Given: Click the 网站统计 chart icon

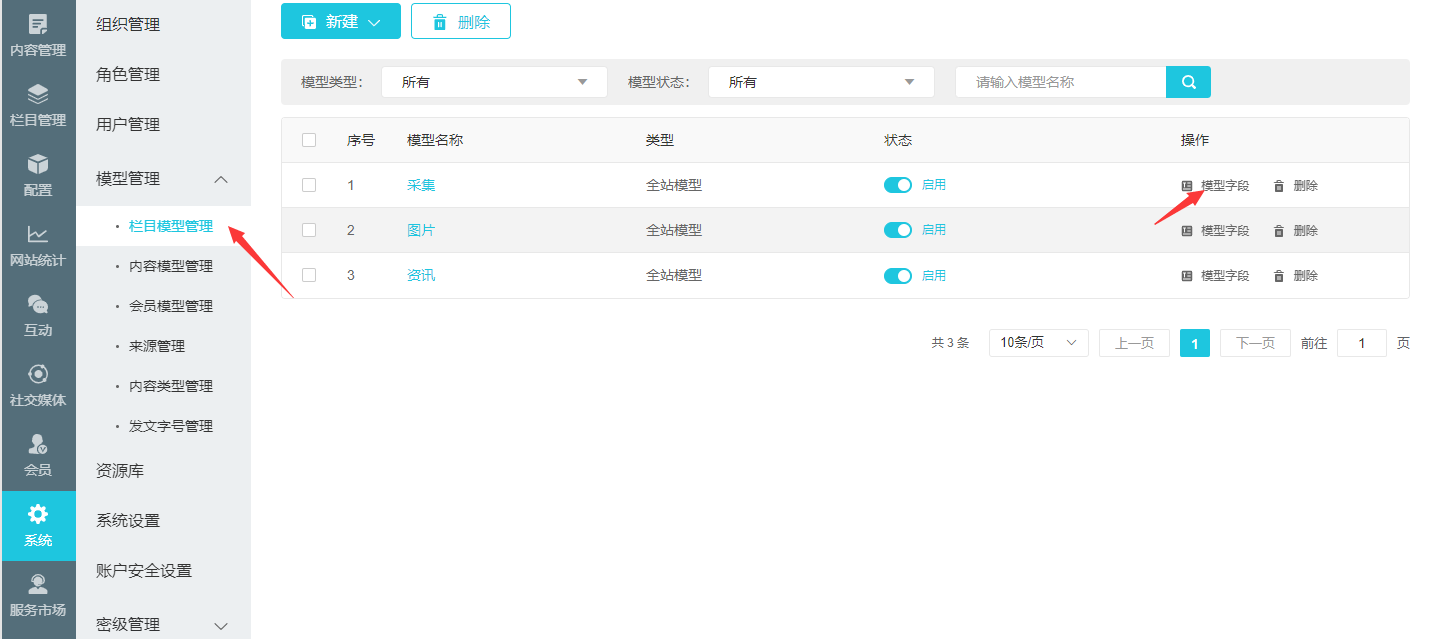Looking at the screenshot, I should click(38, 235).
